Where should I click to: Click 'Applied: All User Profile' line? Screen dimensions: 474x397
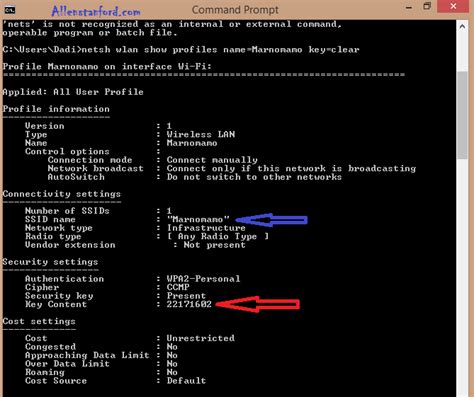coord(73,92)
